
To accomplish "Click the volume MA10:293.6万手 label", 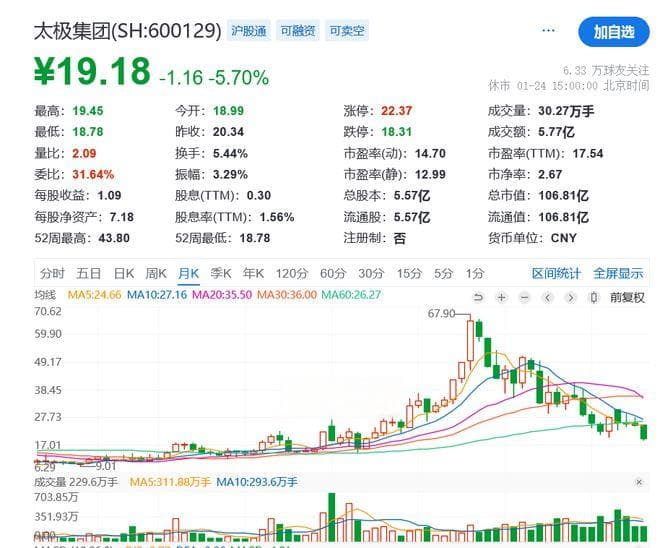I will (x=257, y=482).
